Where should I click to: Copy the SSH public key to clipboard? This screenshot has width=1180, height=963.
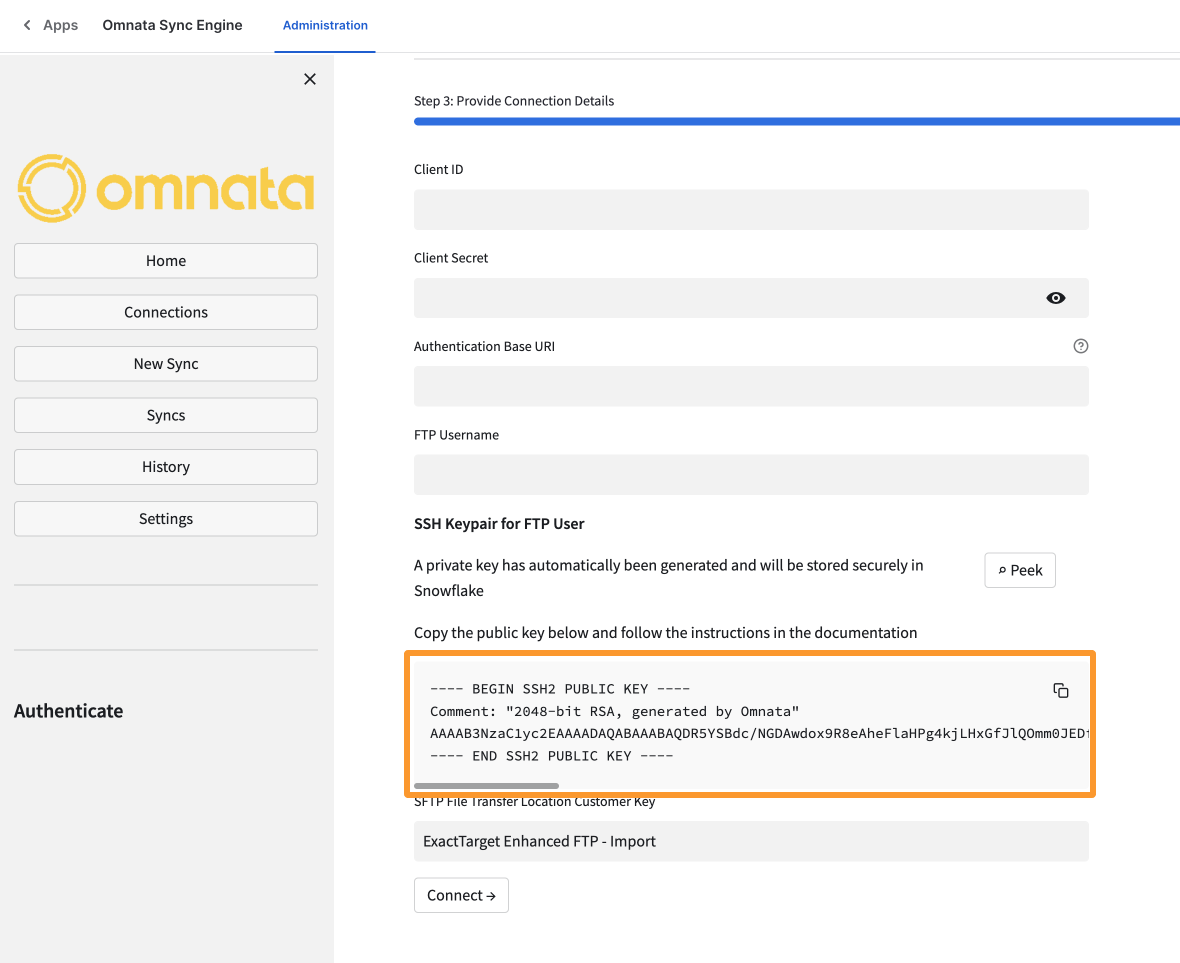tap(1061, 690)
